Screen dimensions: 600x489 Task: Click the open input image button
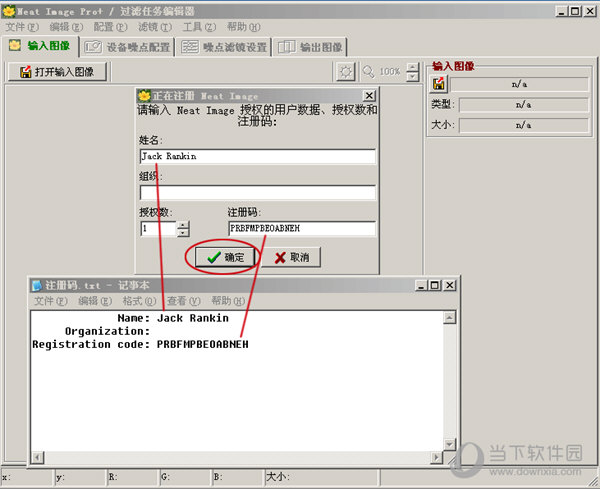click(x=57, y=72)
